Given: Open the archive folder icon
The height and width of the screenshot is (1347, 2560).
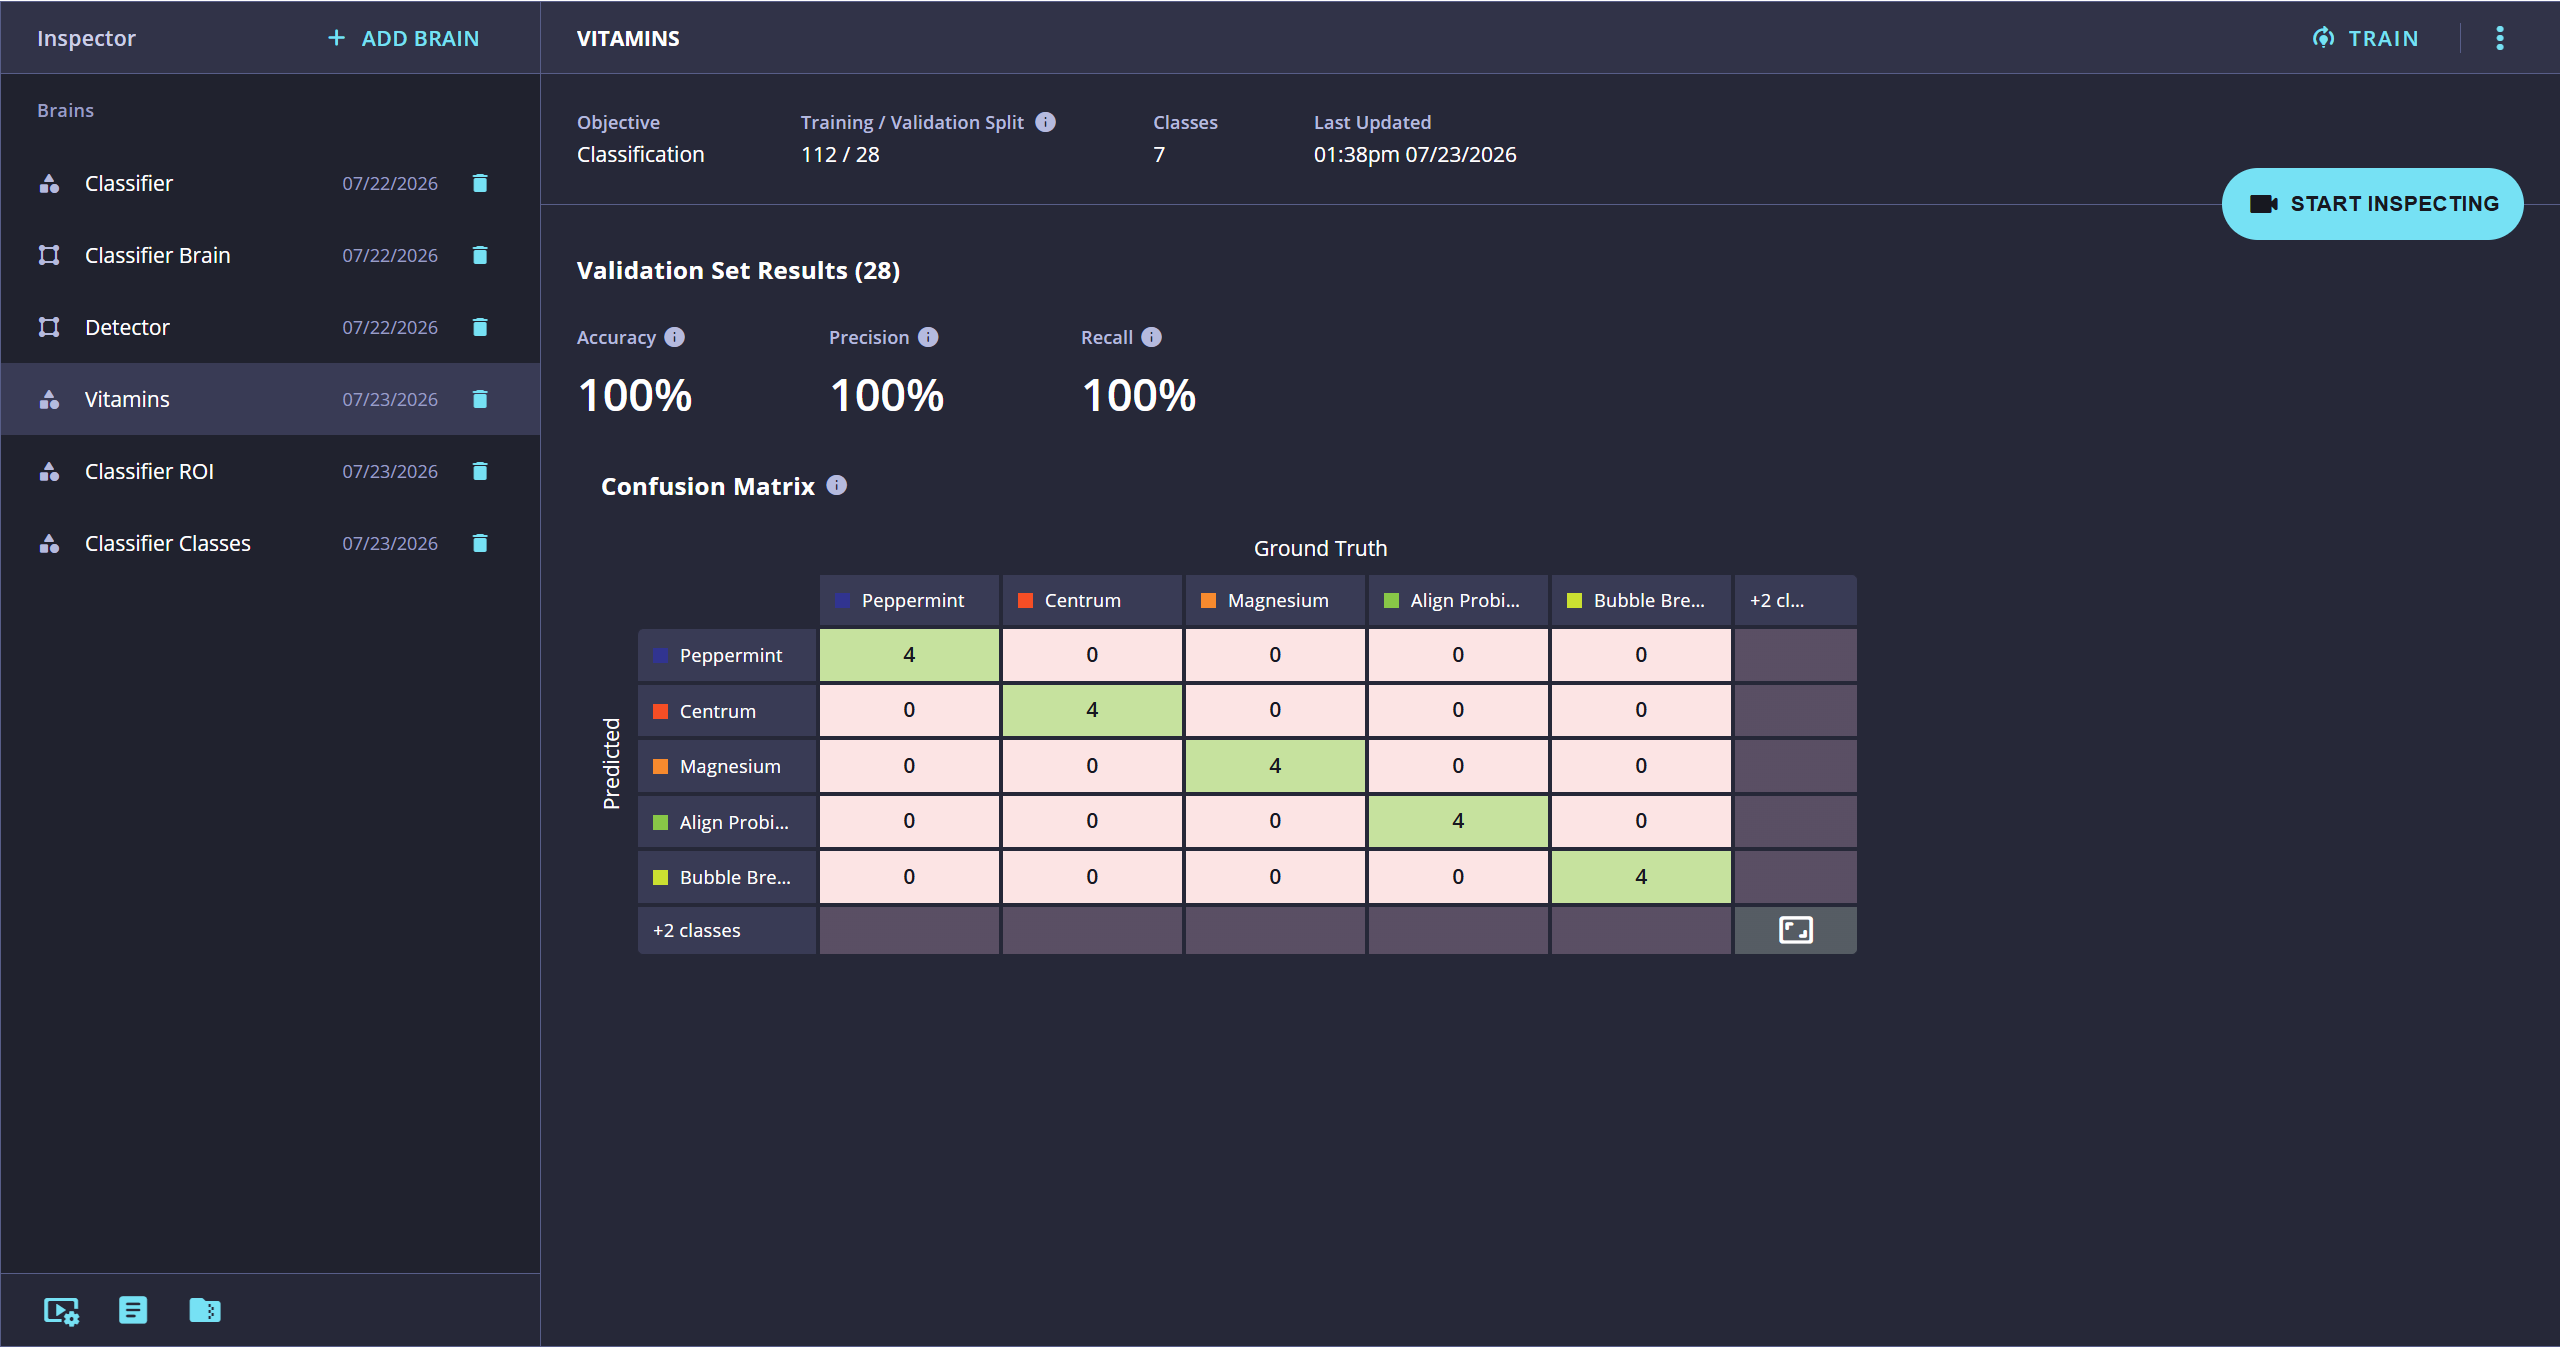Looking at the screenshot, I should point(205,1310).
